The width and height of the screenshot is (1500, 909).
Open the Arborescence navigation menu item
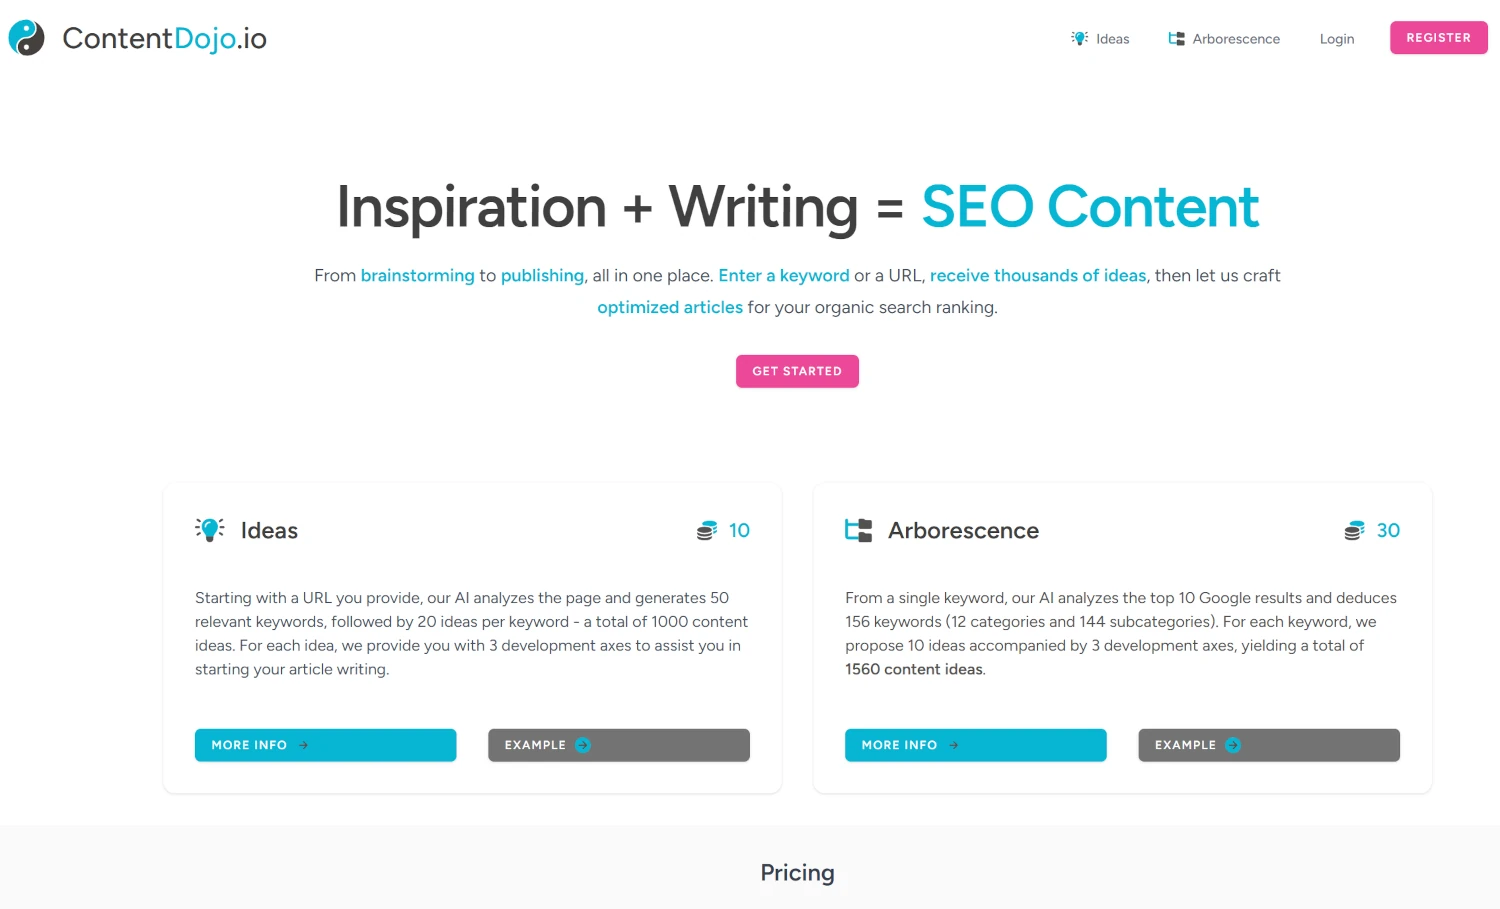click(x=1236, y=39)
